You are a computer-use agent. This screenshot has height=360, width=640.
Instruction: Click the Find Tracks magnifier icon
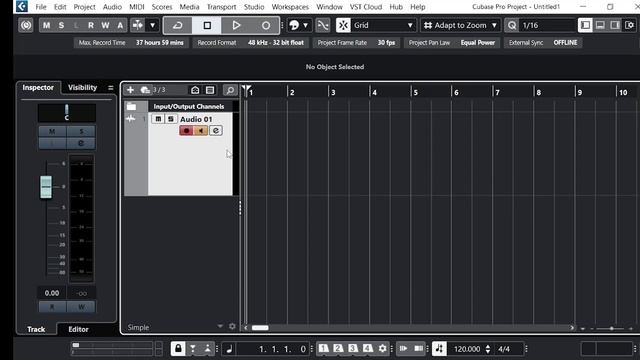tap(230, 90)
